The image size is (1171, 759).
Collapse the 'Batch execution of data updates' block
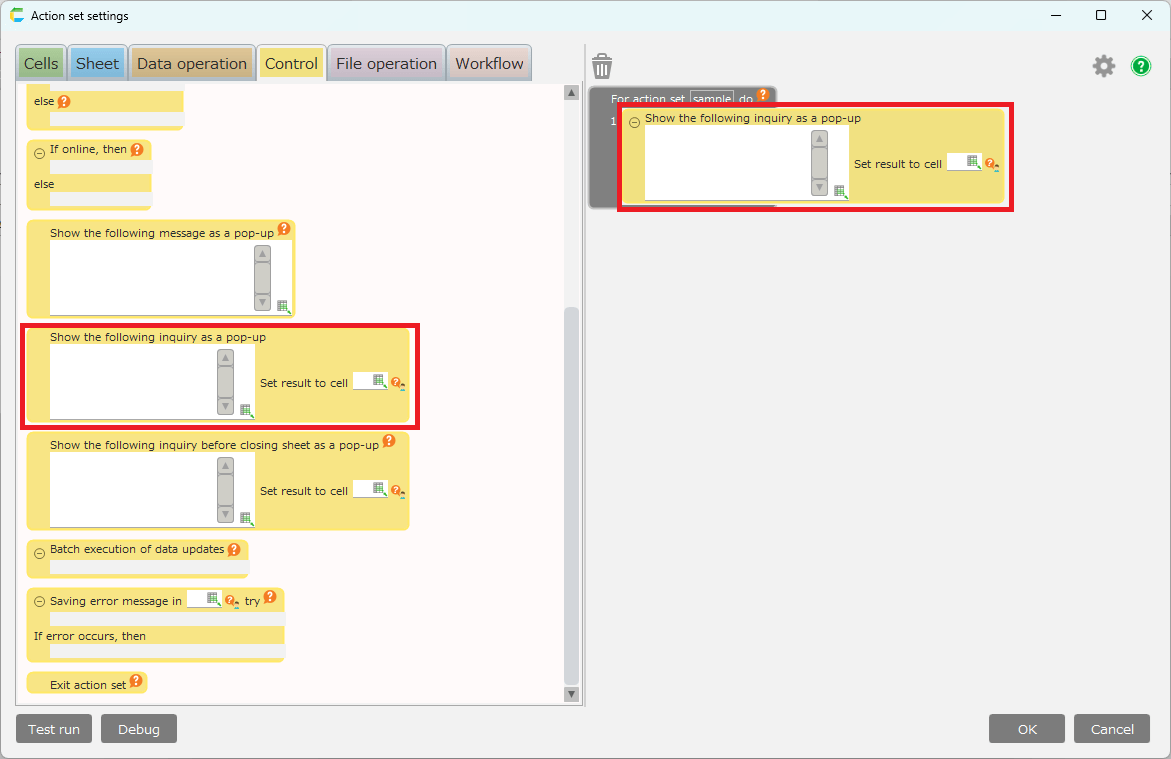(40, 554)
